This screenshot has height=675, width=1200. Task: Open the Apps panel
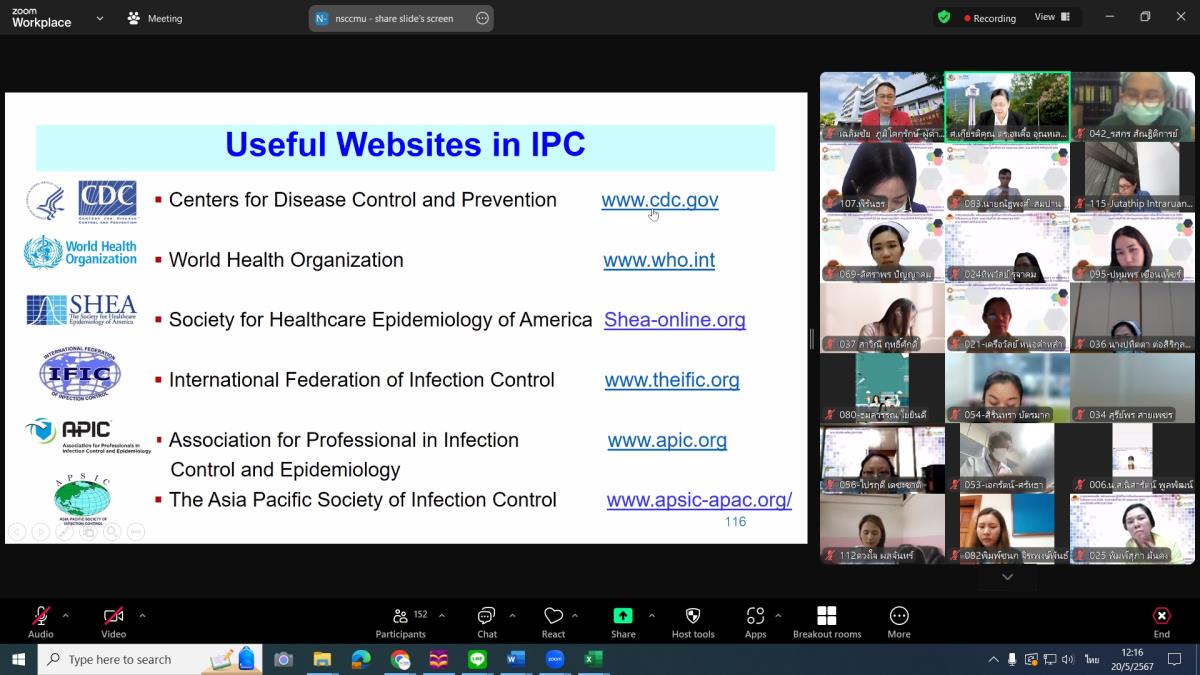pos(756,621)
